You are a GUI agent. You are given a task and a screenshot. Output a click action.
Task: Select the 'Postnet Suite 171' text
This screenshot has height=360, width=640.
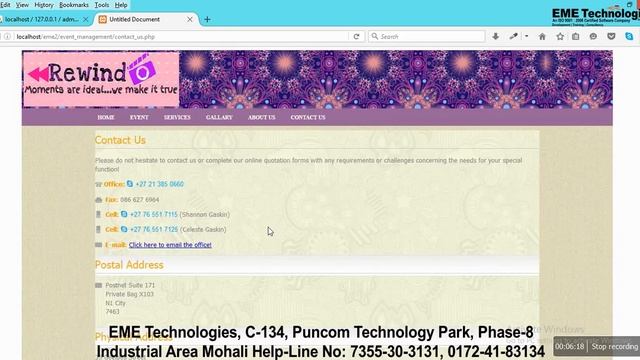130,285
